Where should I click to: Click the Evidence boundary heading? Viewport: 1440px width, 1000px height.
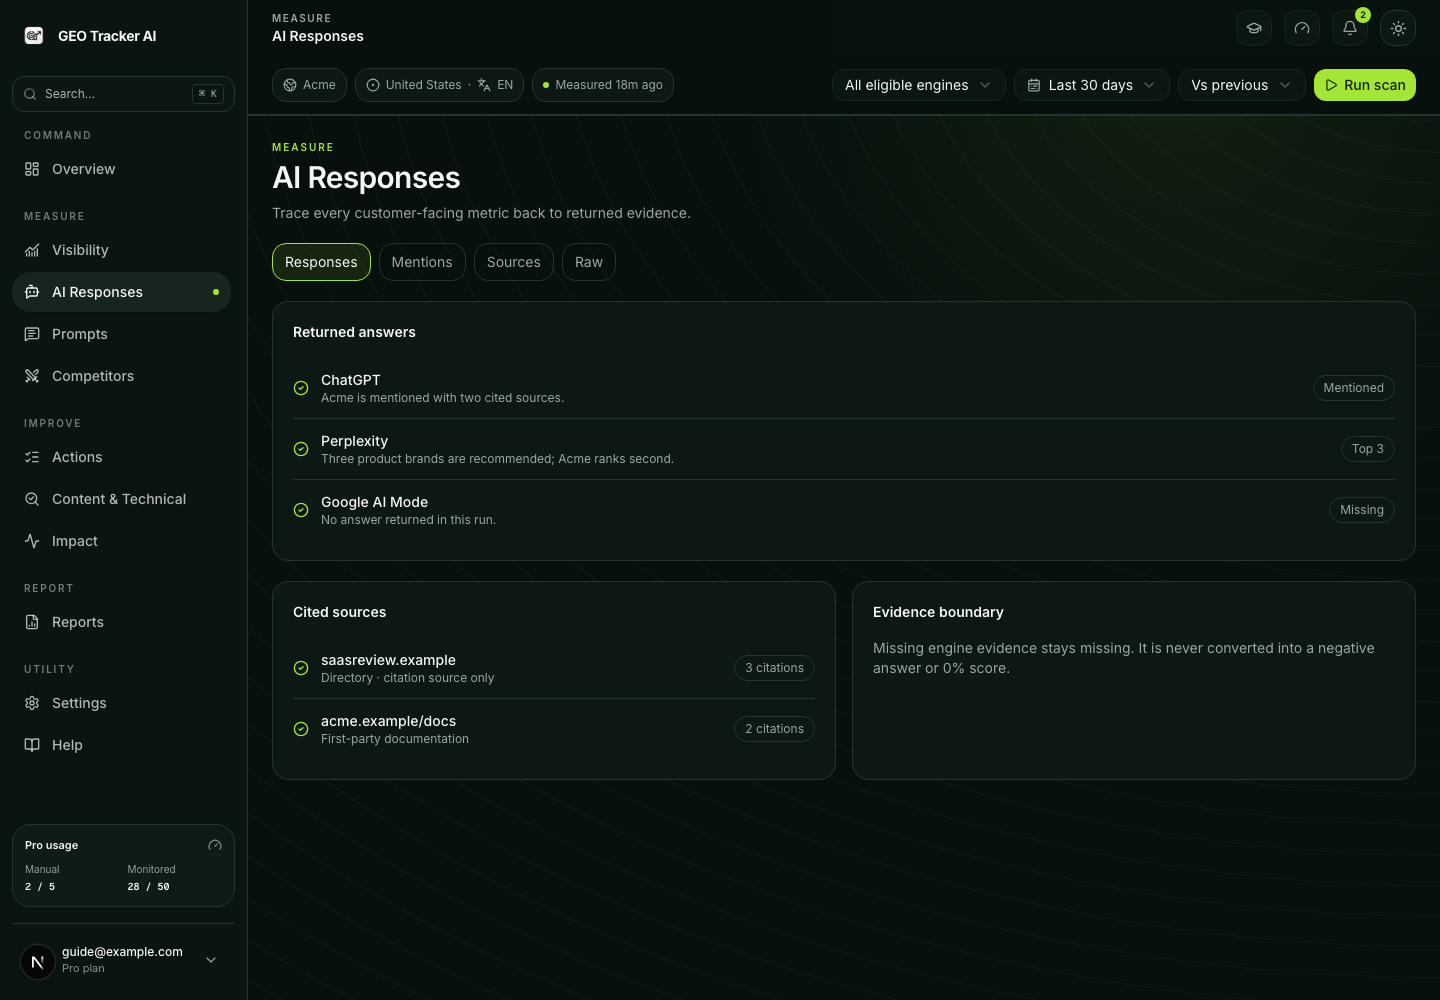938,612
